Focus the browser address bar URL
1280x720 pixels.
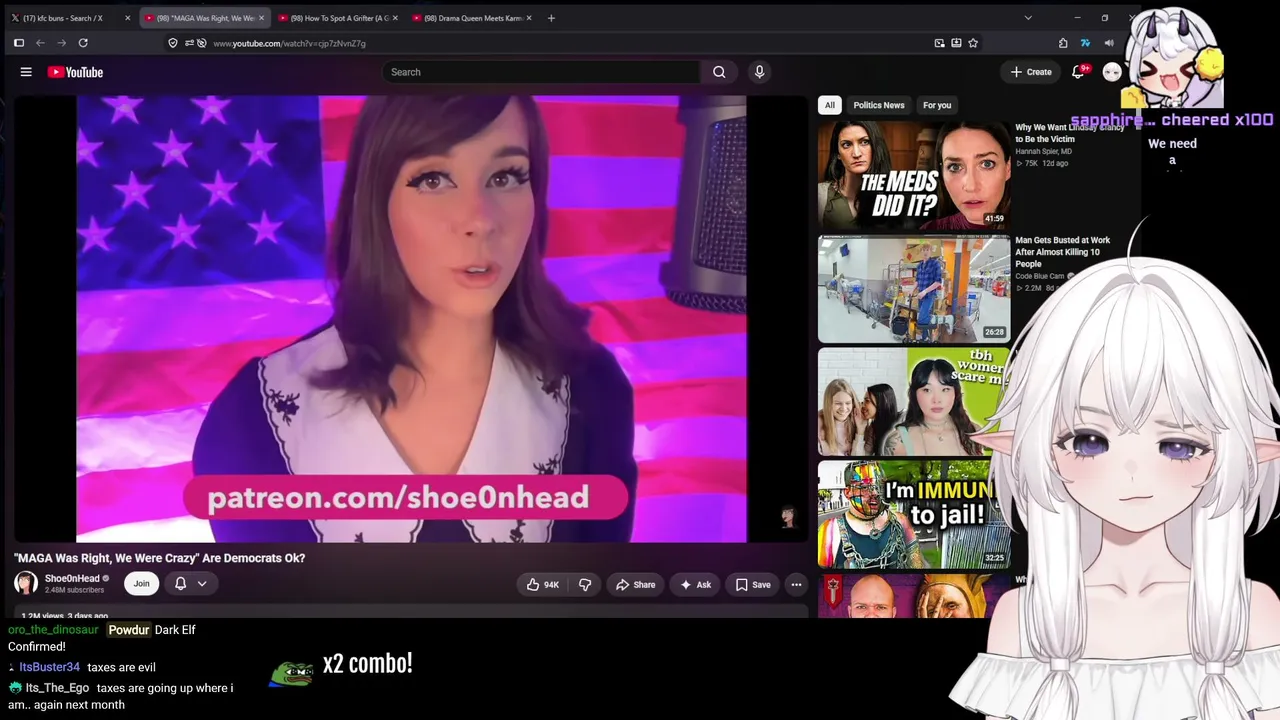(289, 43)
